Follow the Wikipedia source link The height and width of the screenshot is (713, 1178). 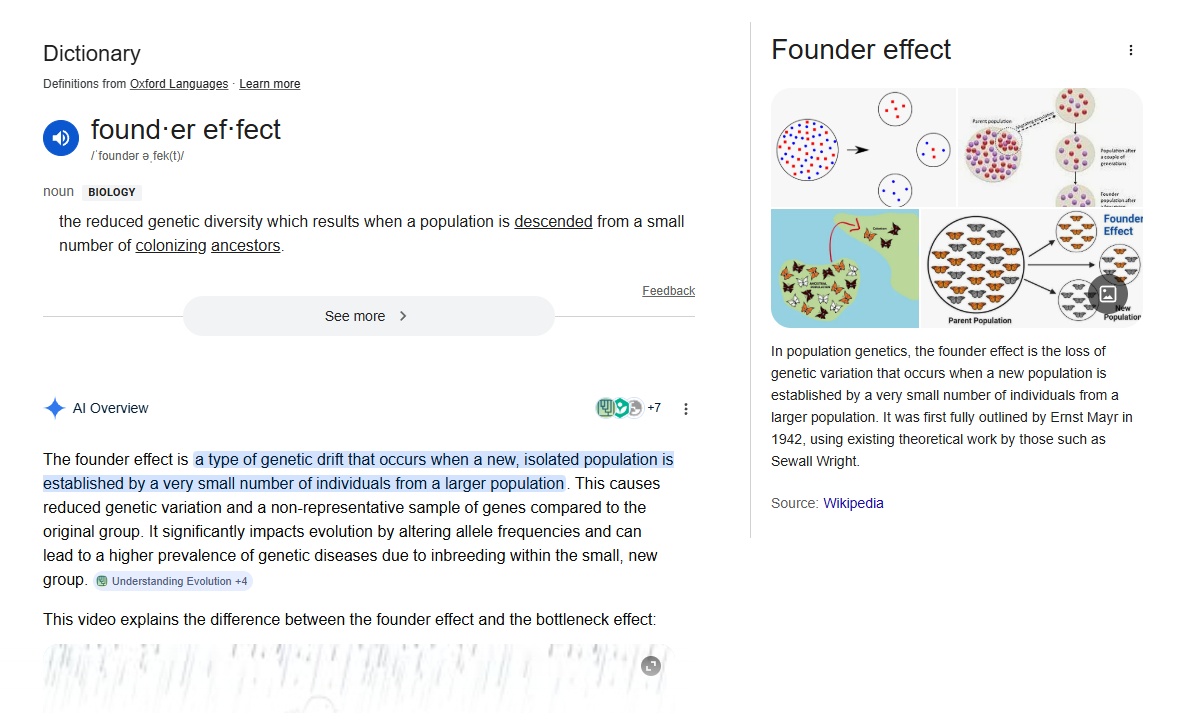click(853, 503)
